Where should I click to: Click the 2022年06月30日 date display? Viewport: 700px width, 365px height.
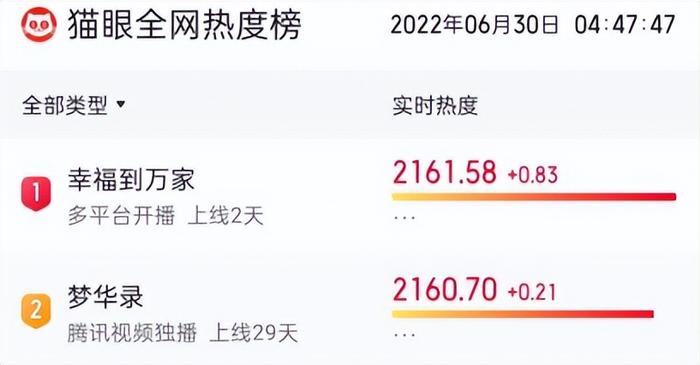pos(475,24)
